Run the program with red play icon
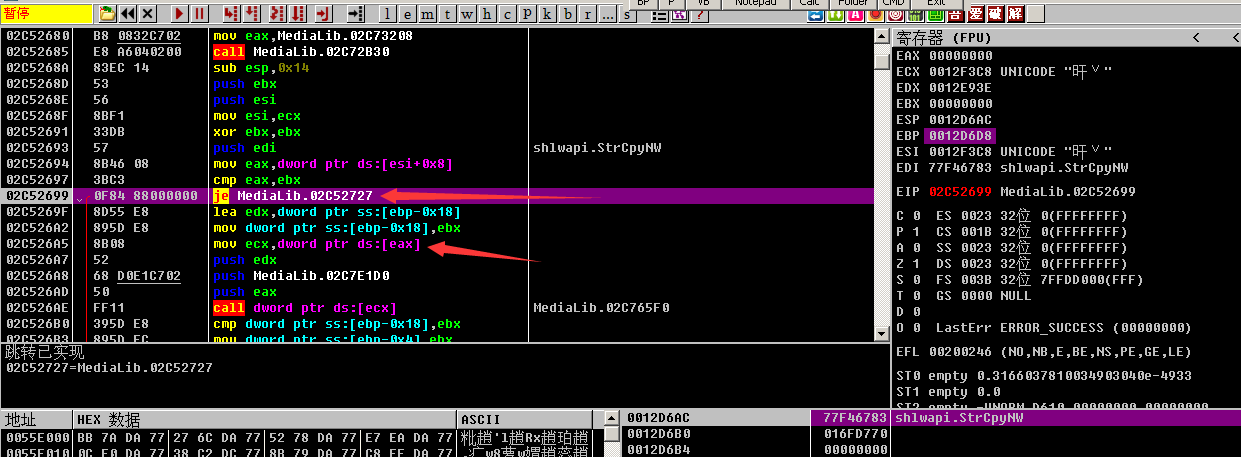The height and width of the screenshot is (457, 1241). tap(179, 13)
